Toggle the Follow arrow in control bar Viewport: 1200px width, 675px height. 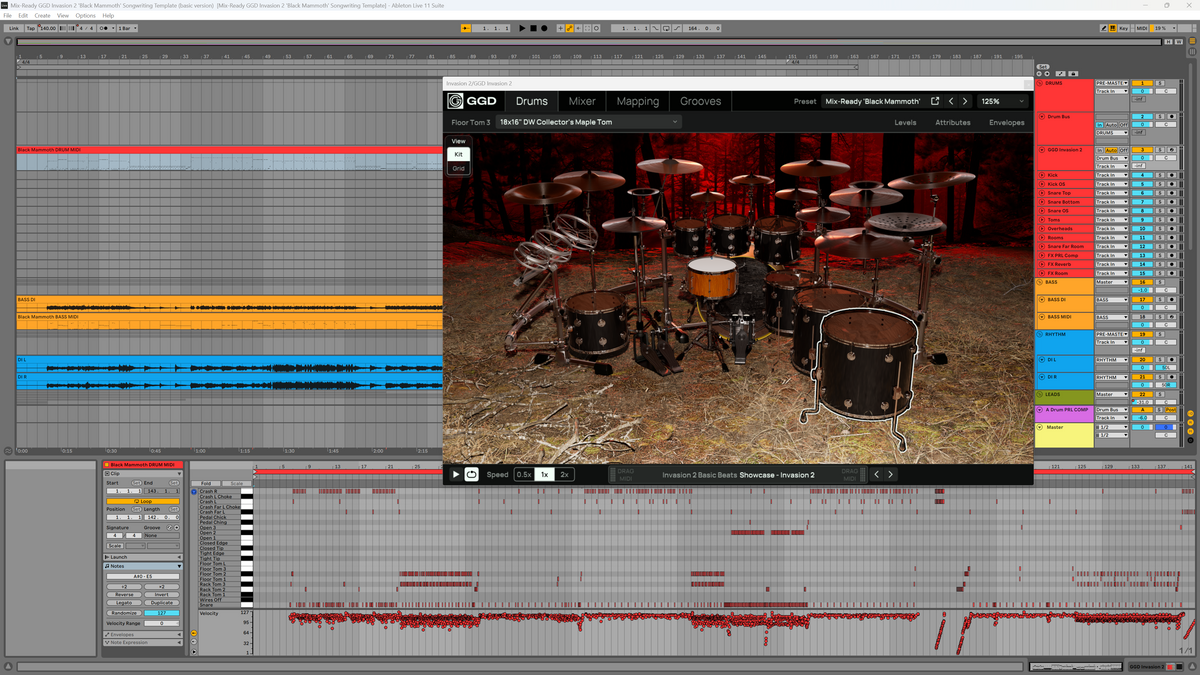click(466, 28)
